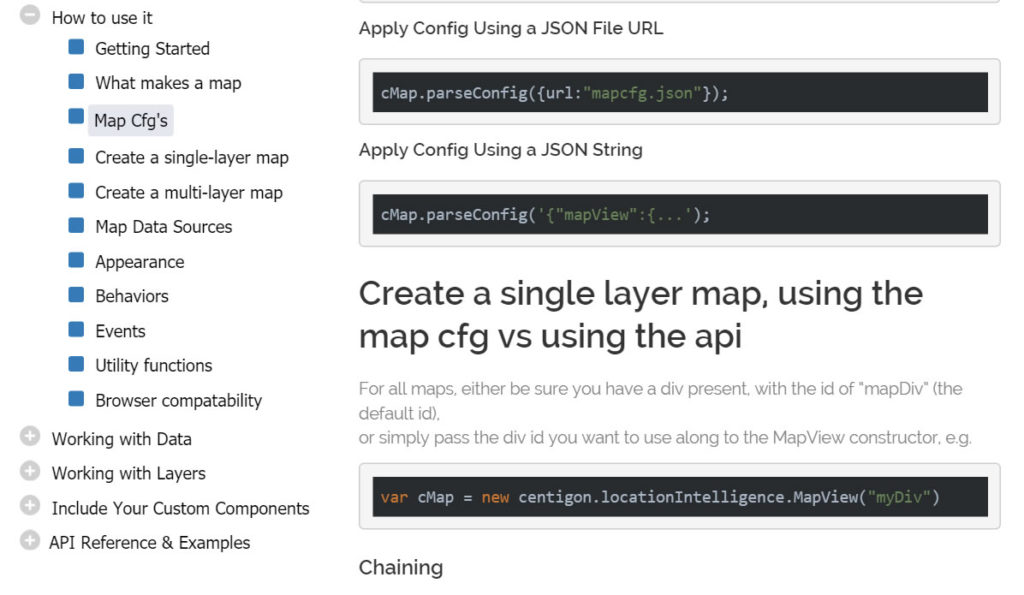Image resolution: width=1024 pixels, height=595 pixels.
Task: Expand Include Your Custom Components
Action: point(30,507)
